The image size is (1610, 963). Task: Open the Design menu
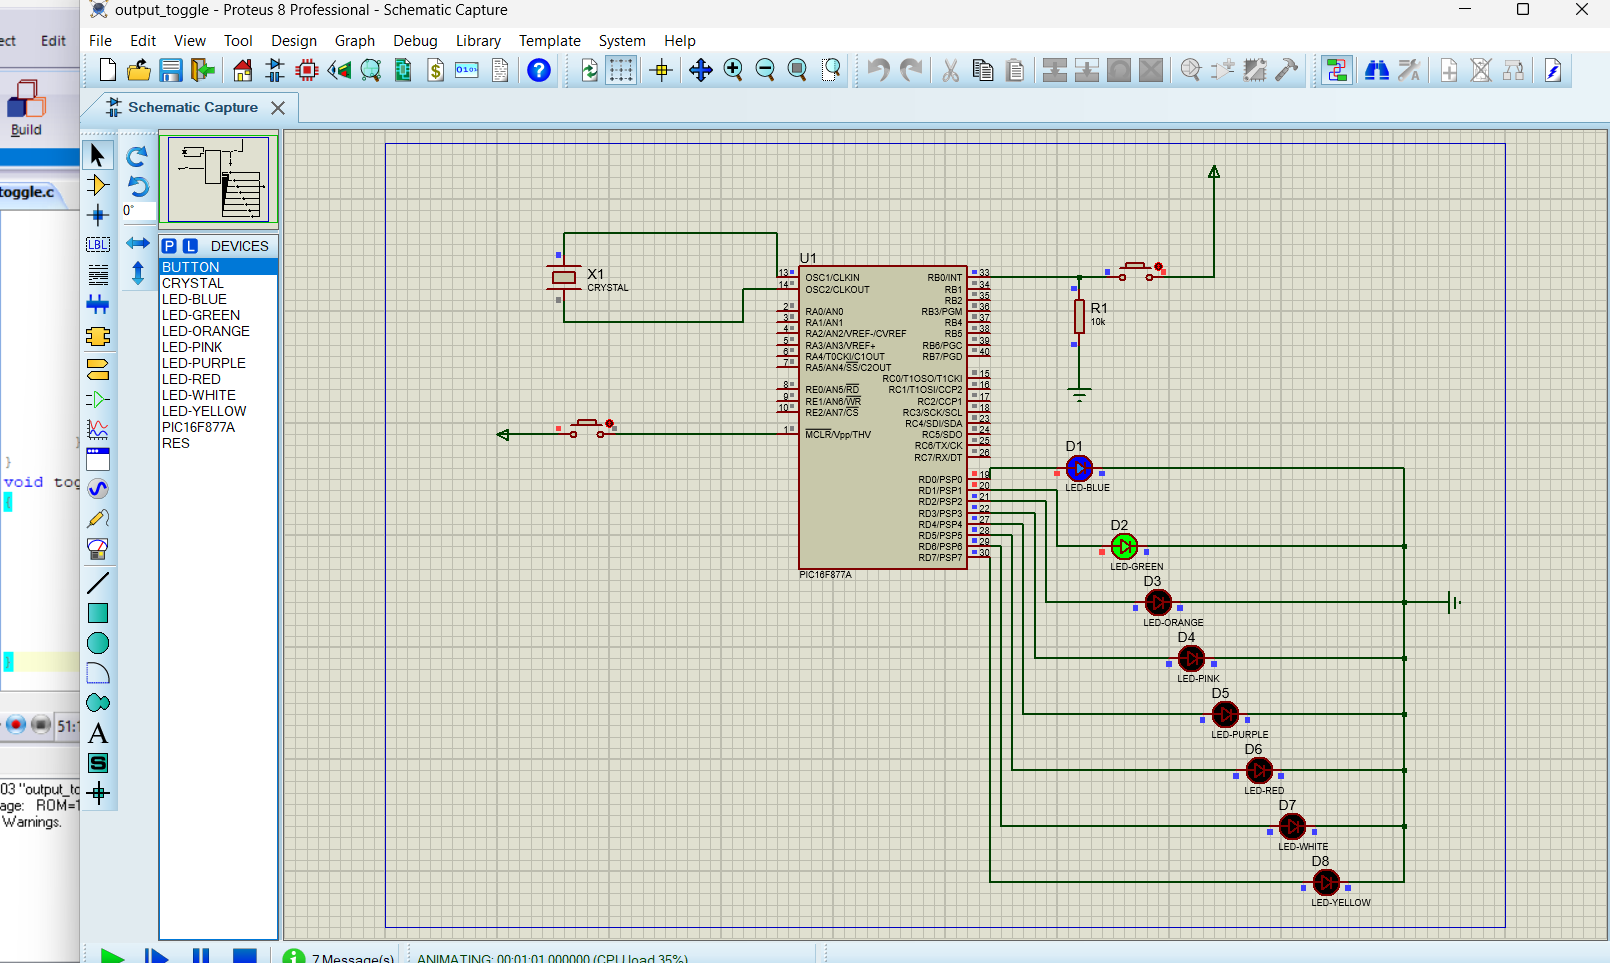coord(294,41)
